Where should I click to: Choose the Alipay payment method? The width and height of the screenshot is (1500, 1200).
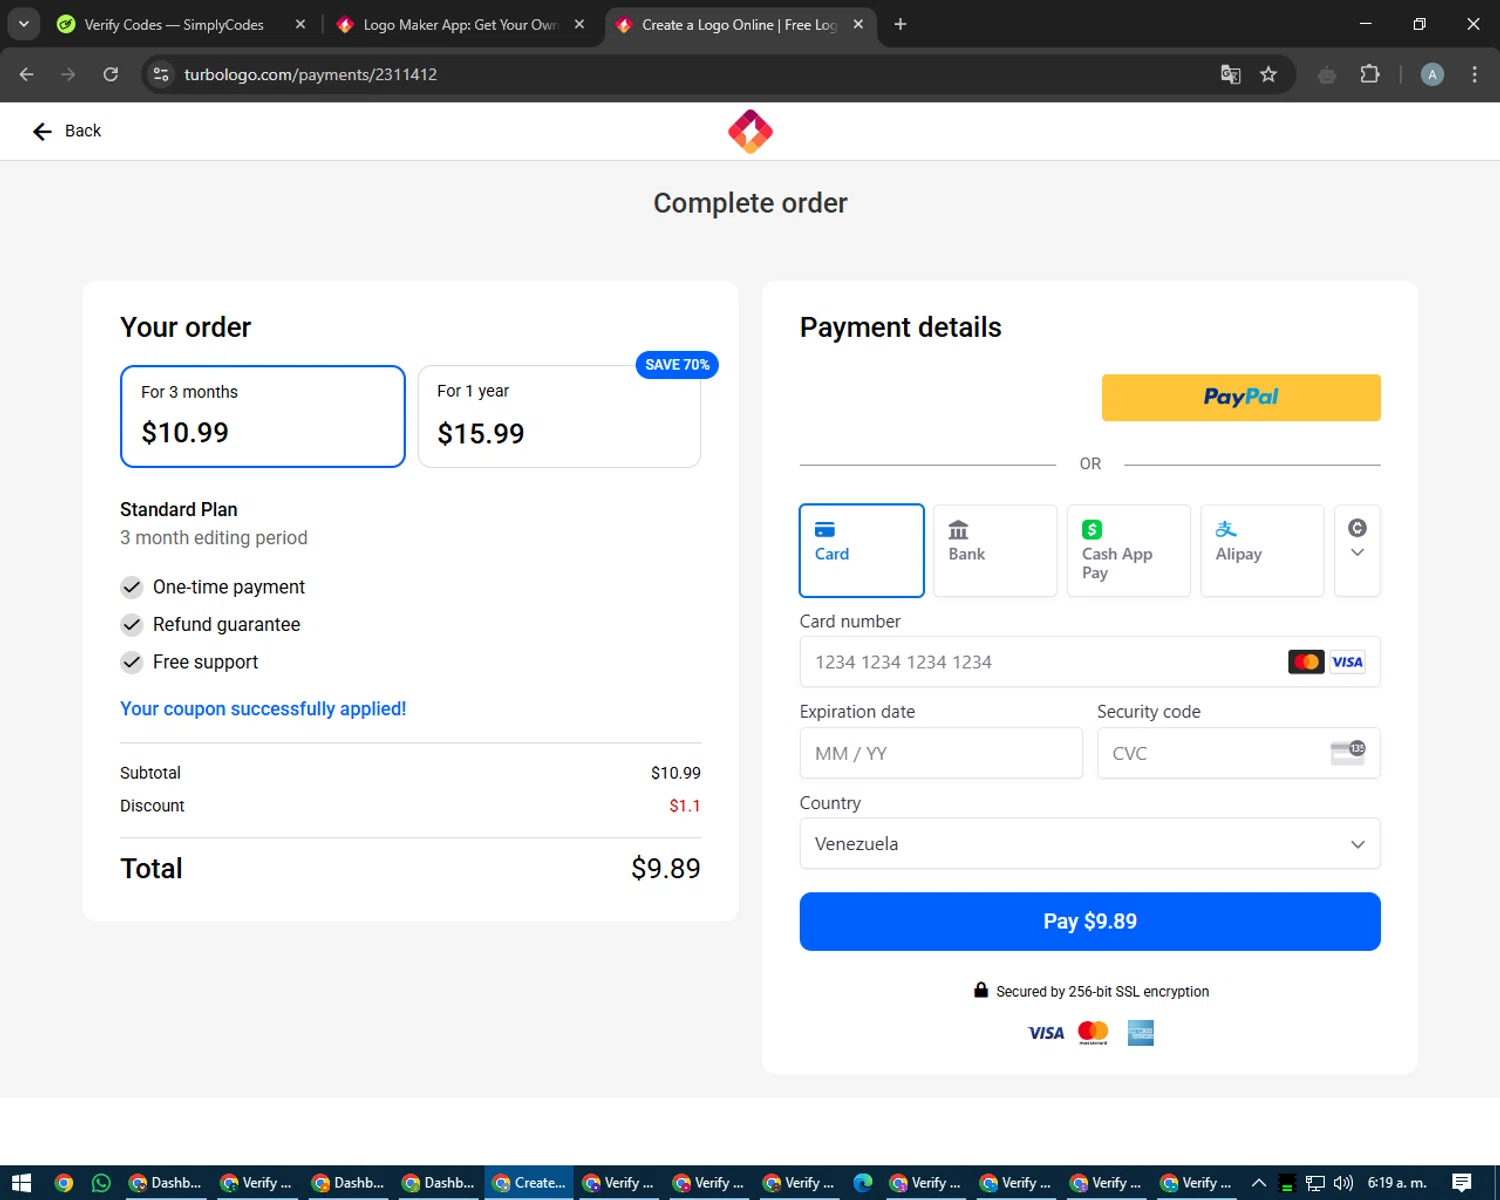point(1262,550)
